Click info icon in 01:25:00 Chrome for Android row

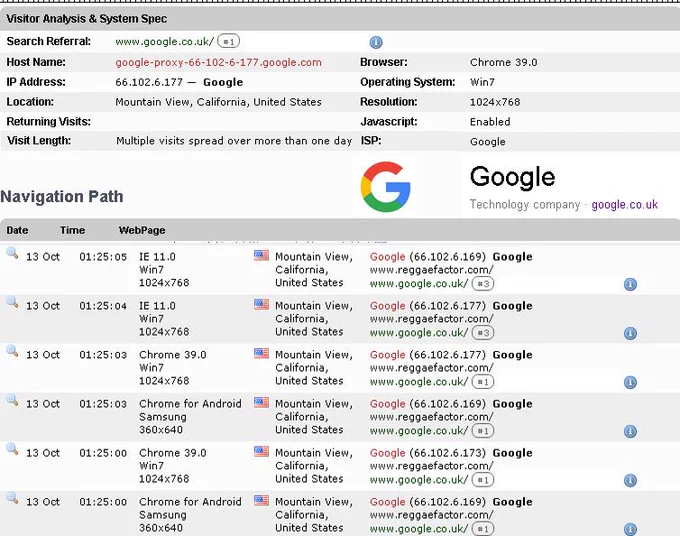click(630, 529)
